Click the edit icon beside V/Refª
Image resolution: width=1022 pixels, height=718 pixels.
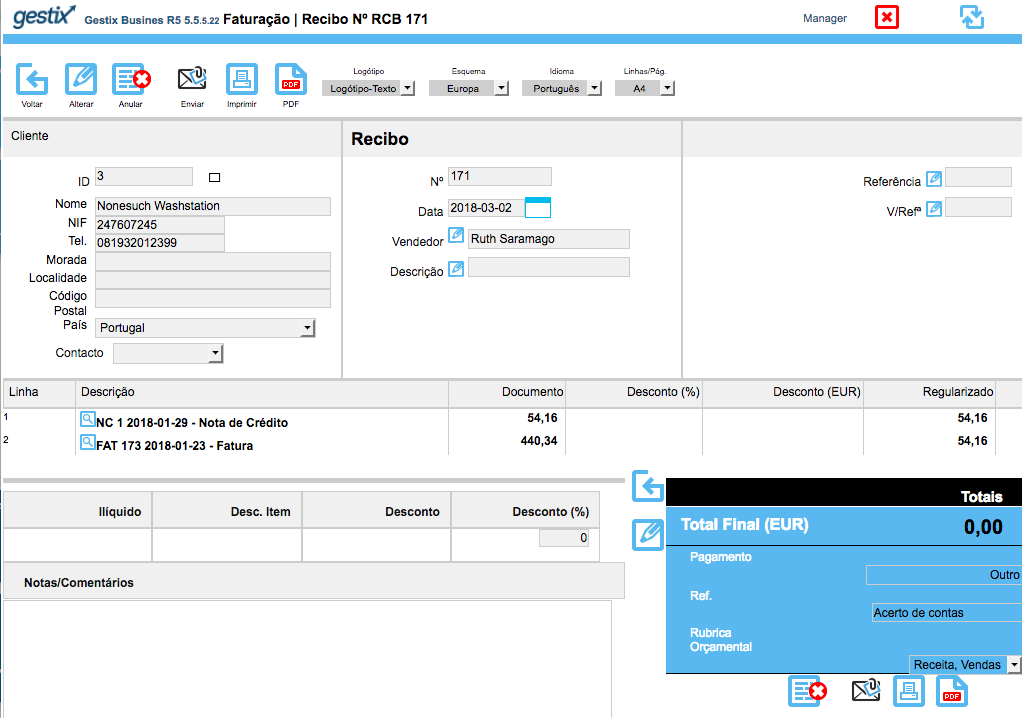[934, 208]
